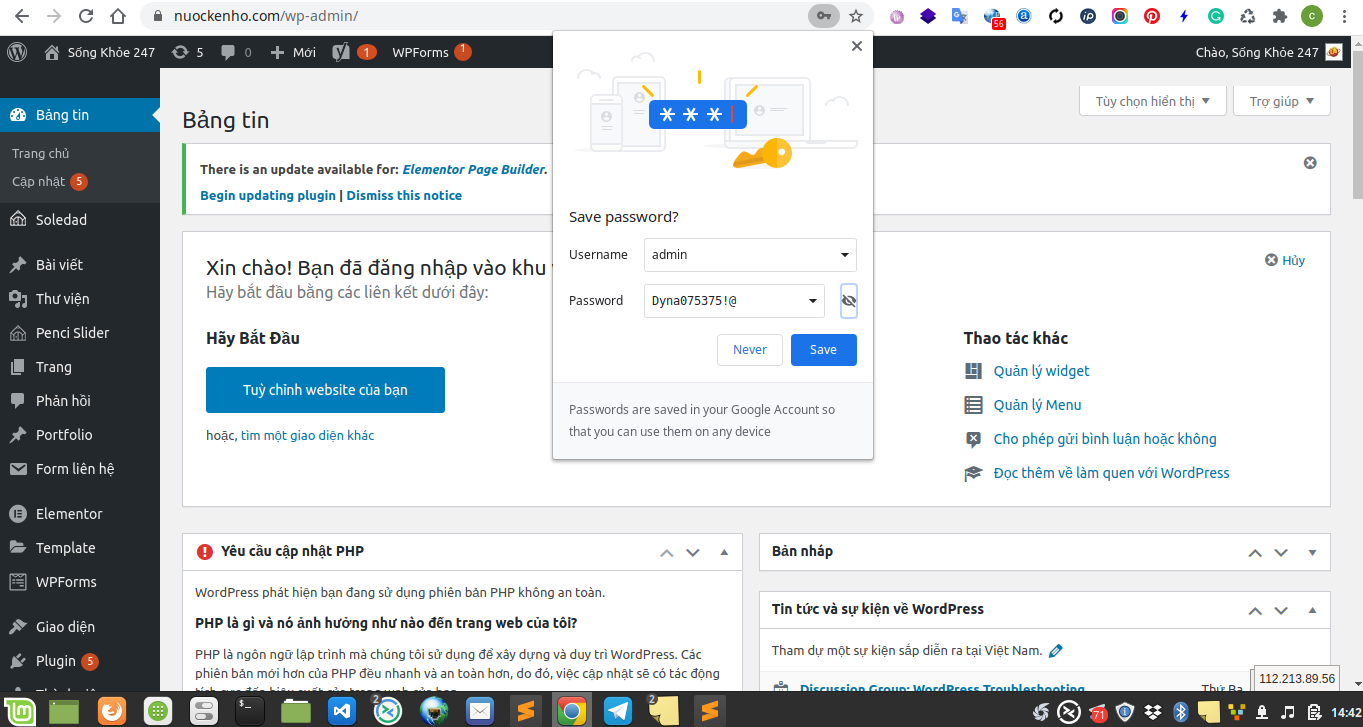Open the Password dropdown arrow

point(813,300)
